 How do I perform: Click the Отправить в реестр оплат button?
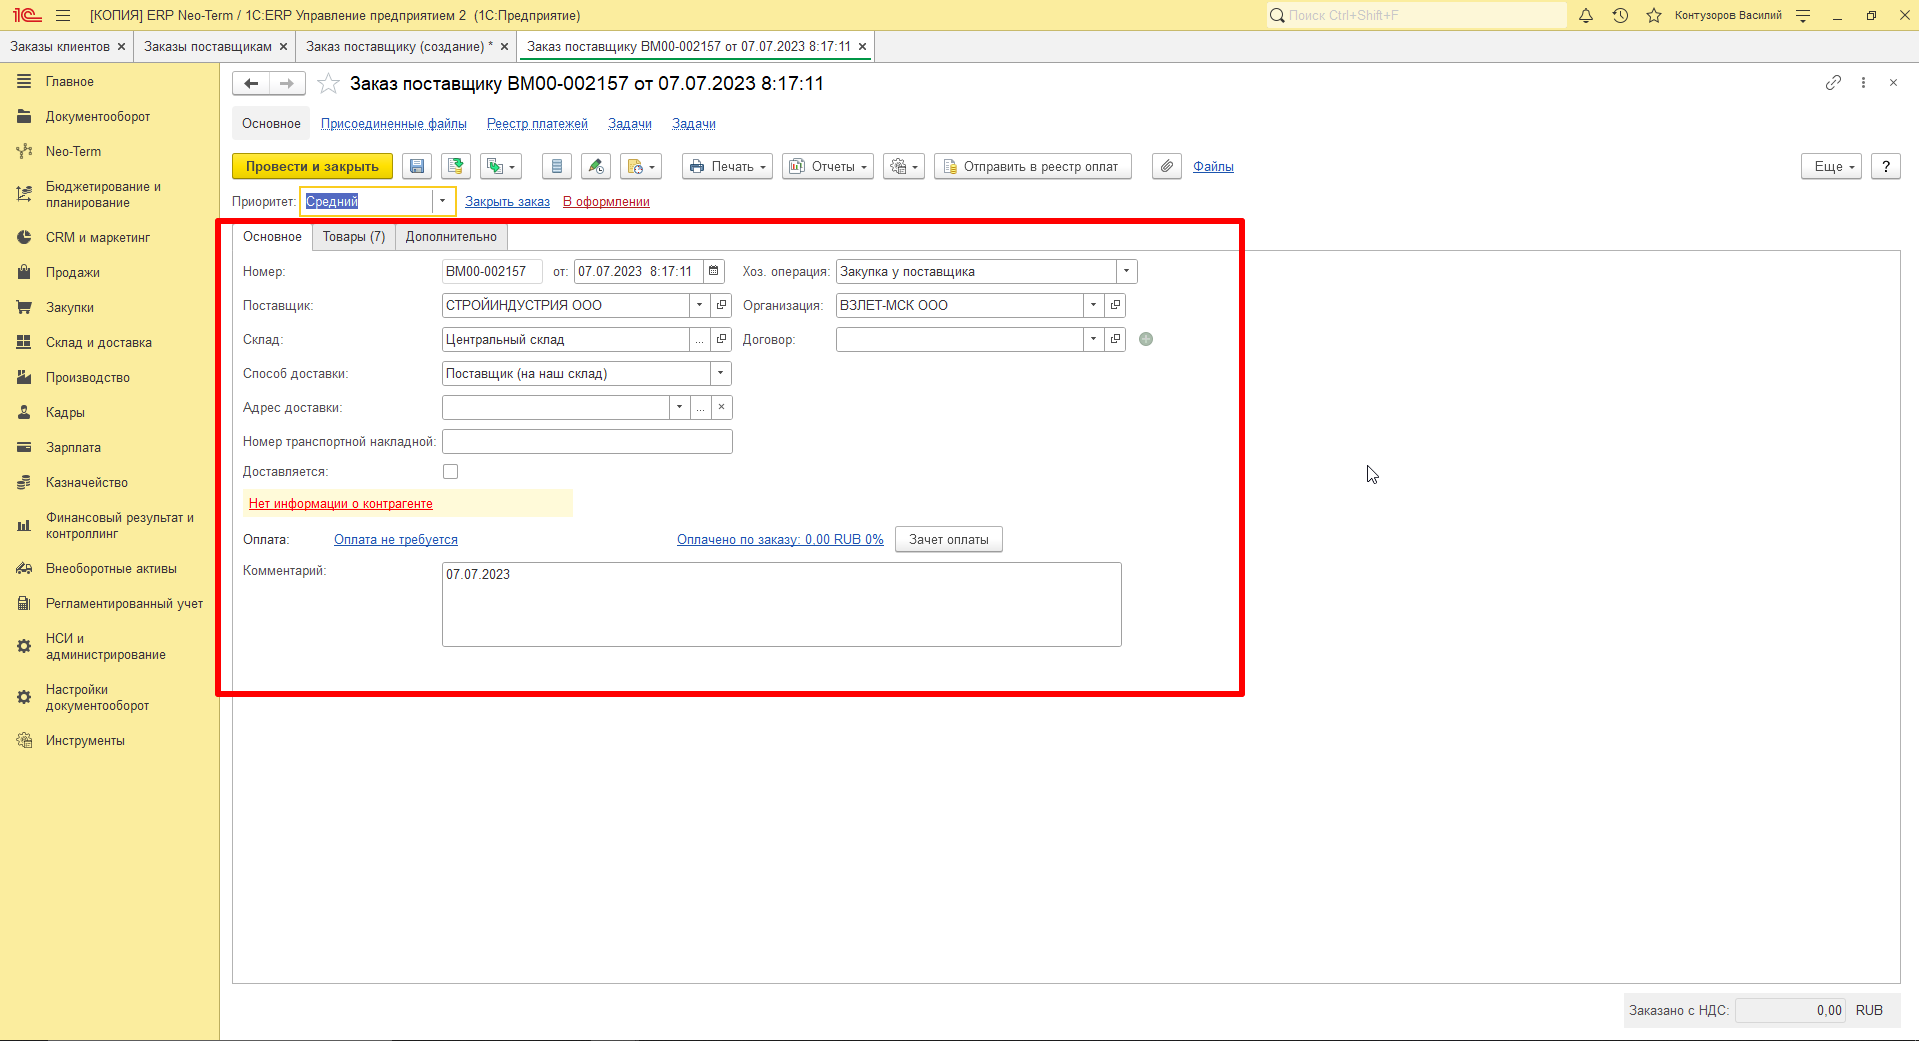[1033, 167]
